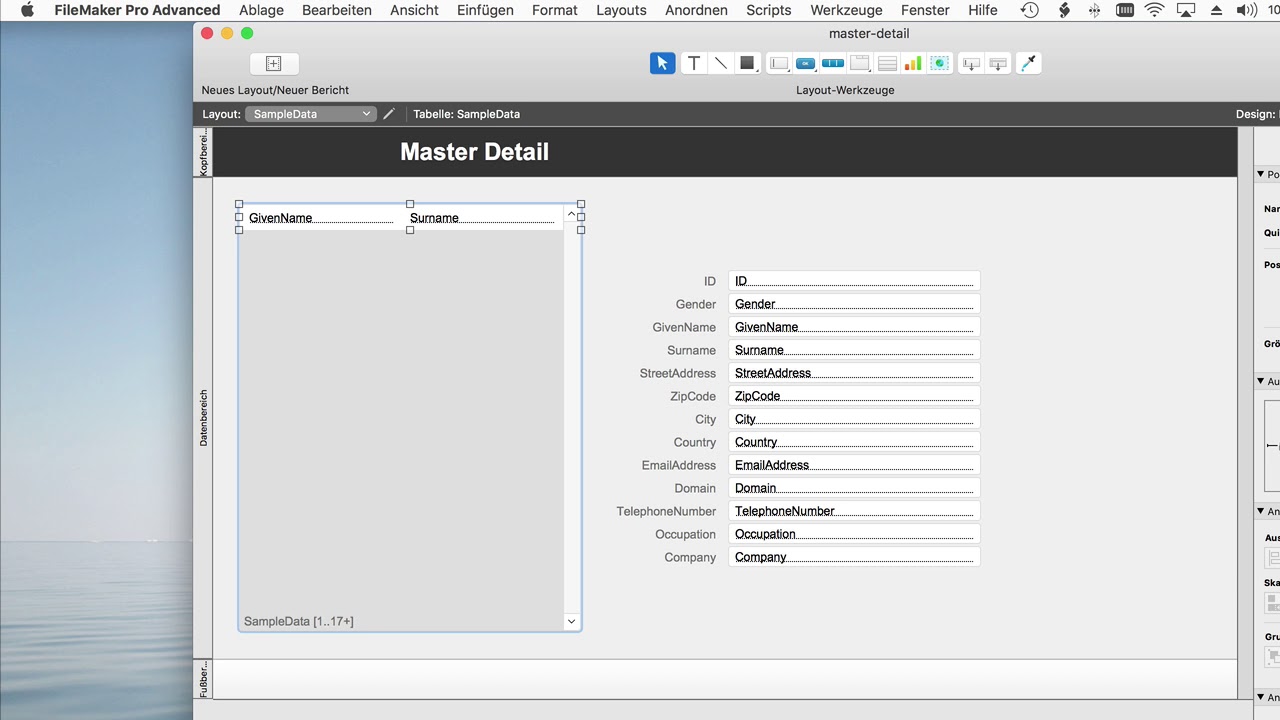
Task: Open the Werkzeuge menu
Action: coord(846,10)
